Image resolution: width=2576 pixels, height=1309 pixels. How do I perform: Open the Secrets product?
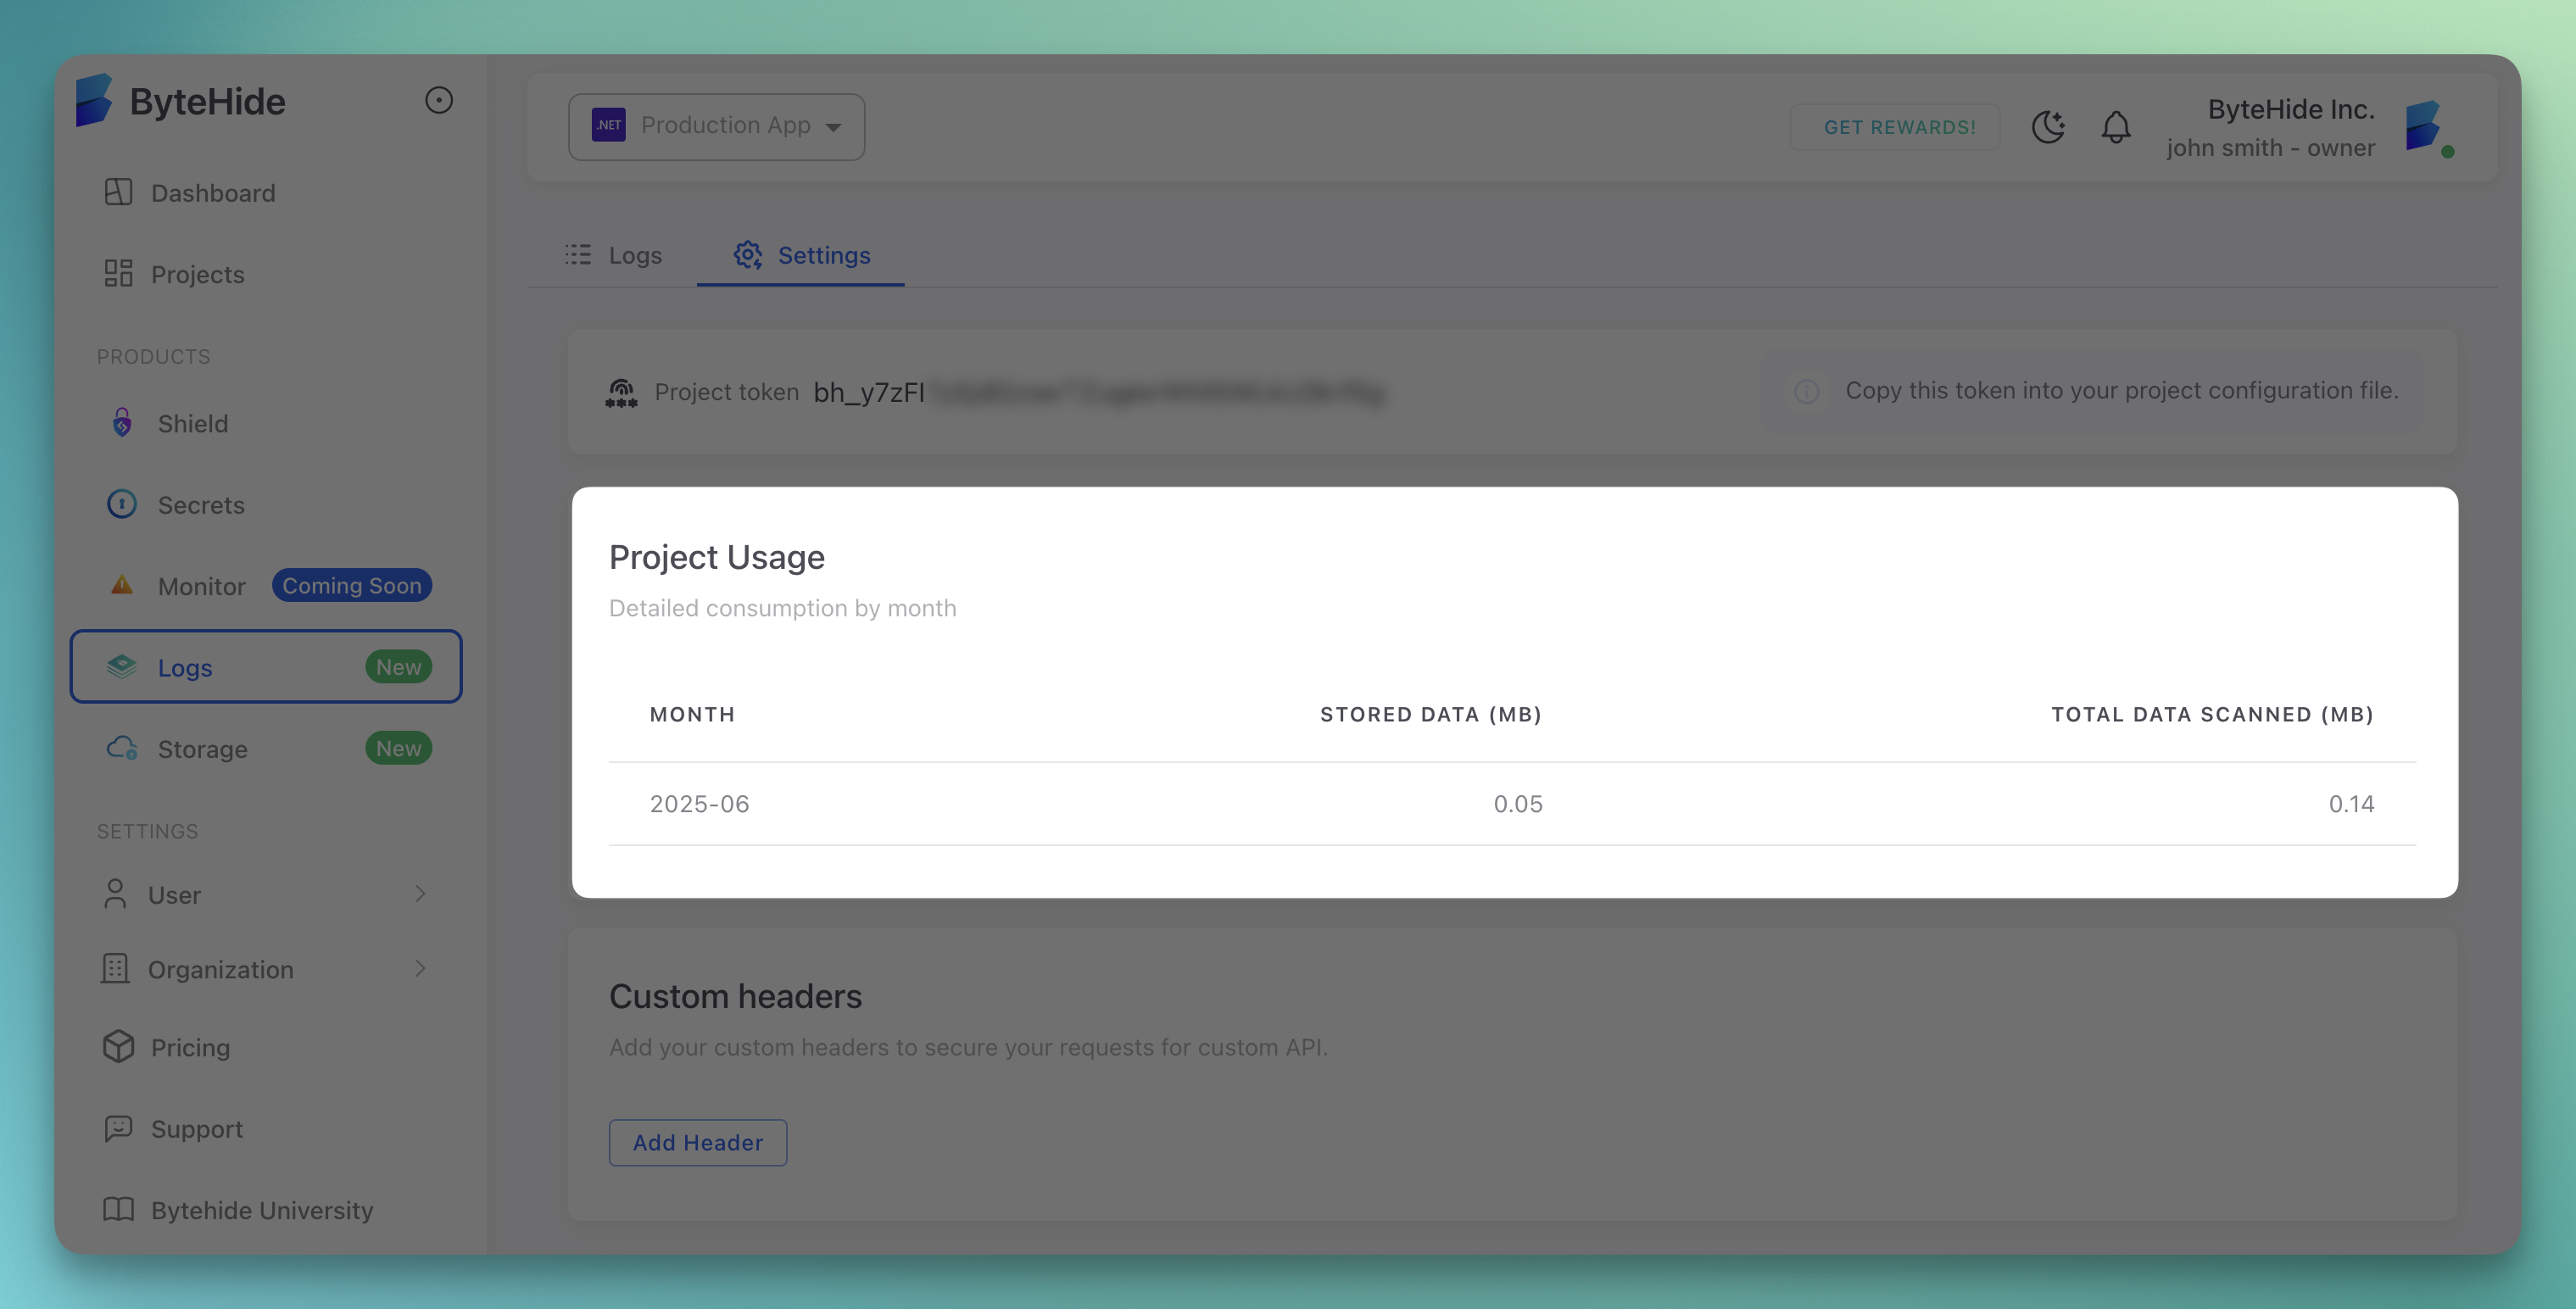[x=200, y=505]
